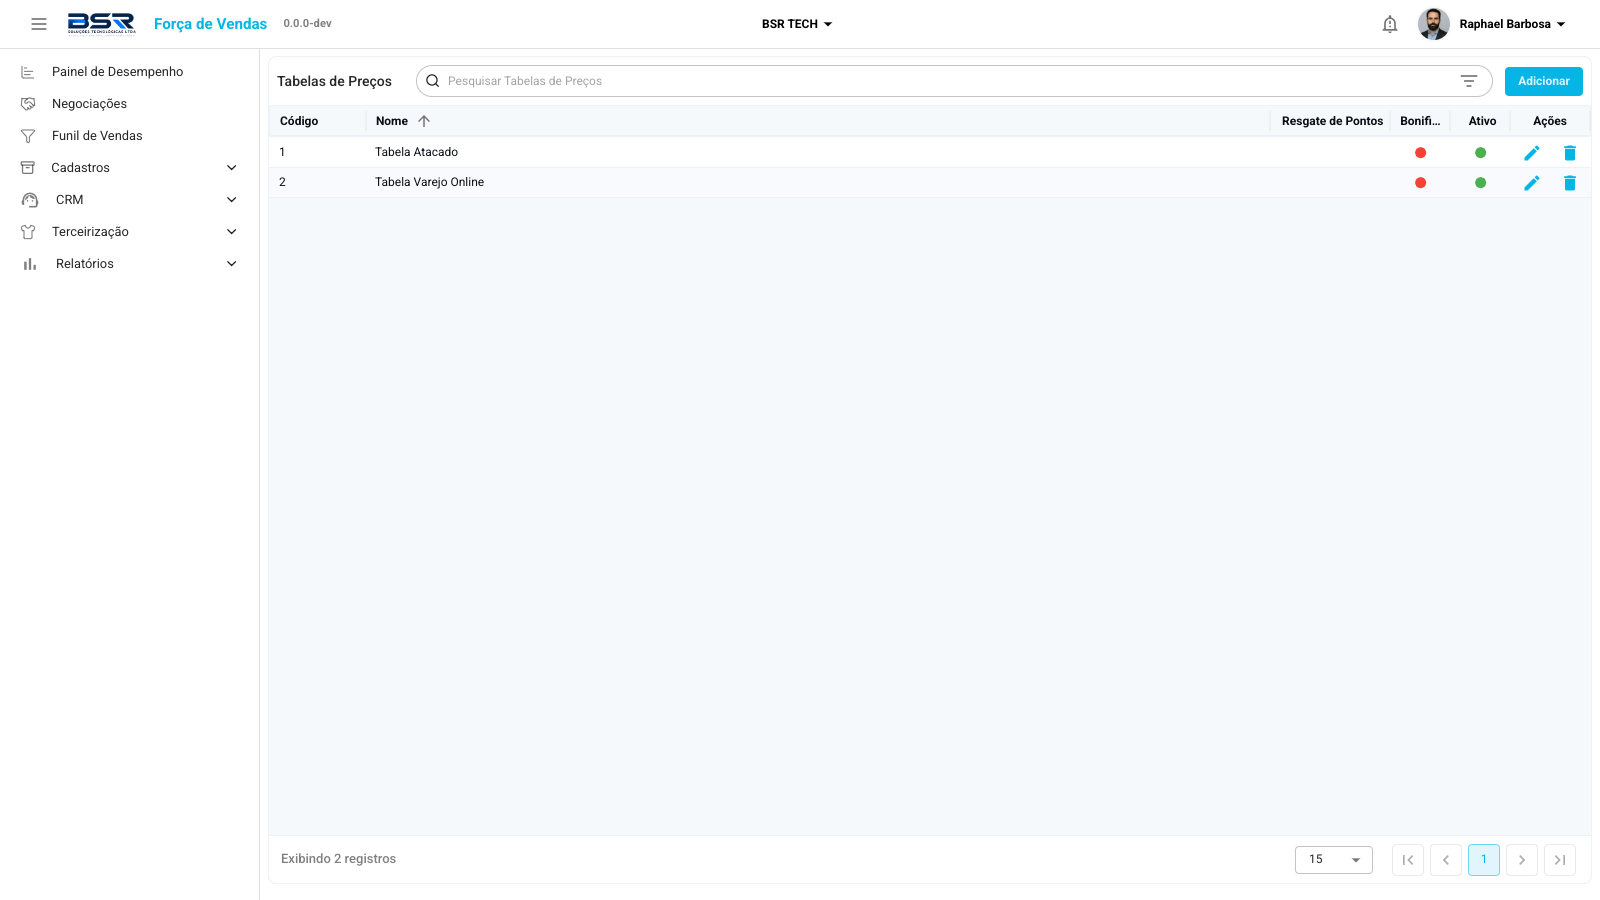1600x900 pixels.
Task: Click the search magnifier icon
Action: tap(433, 81)
